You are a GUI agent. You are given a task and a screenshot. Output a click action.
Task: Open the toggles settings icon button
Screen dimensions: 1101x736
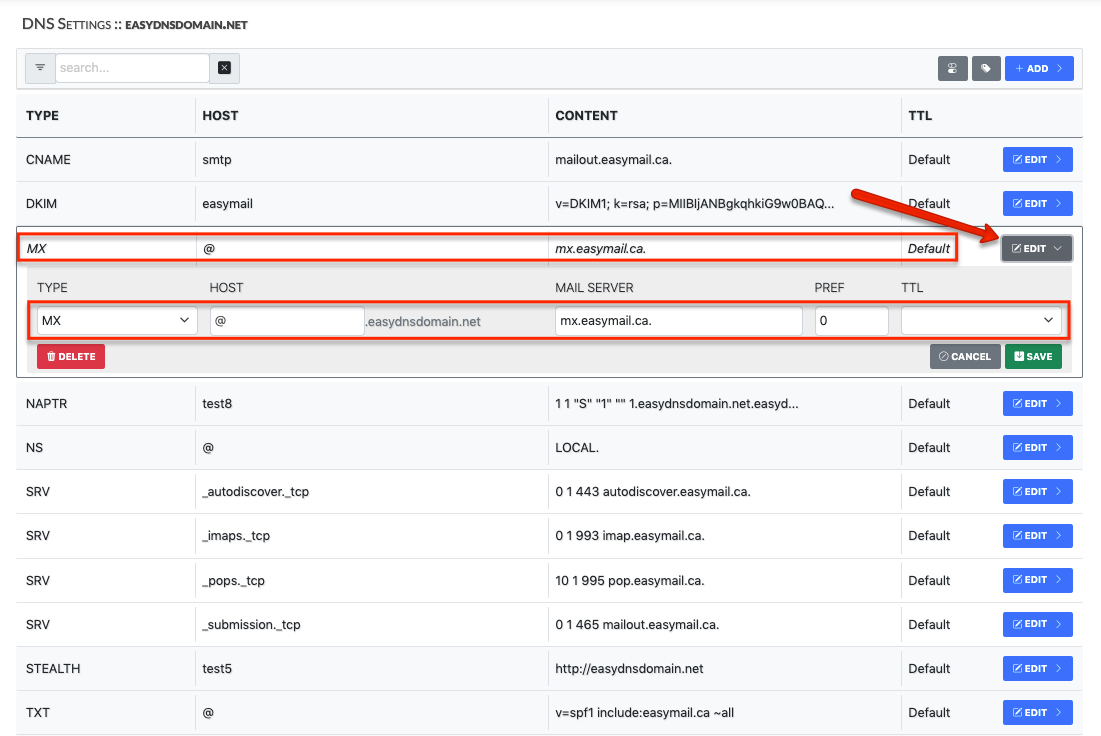tap(952, 68)
